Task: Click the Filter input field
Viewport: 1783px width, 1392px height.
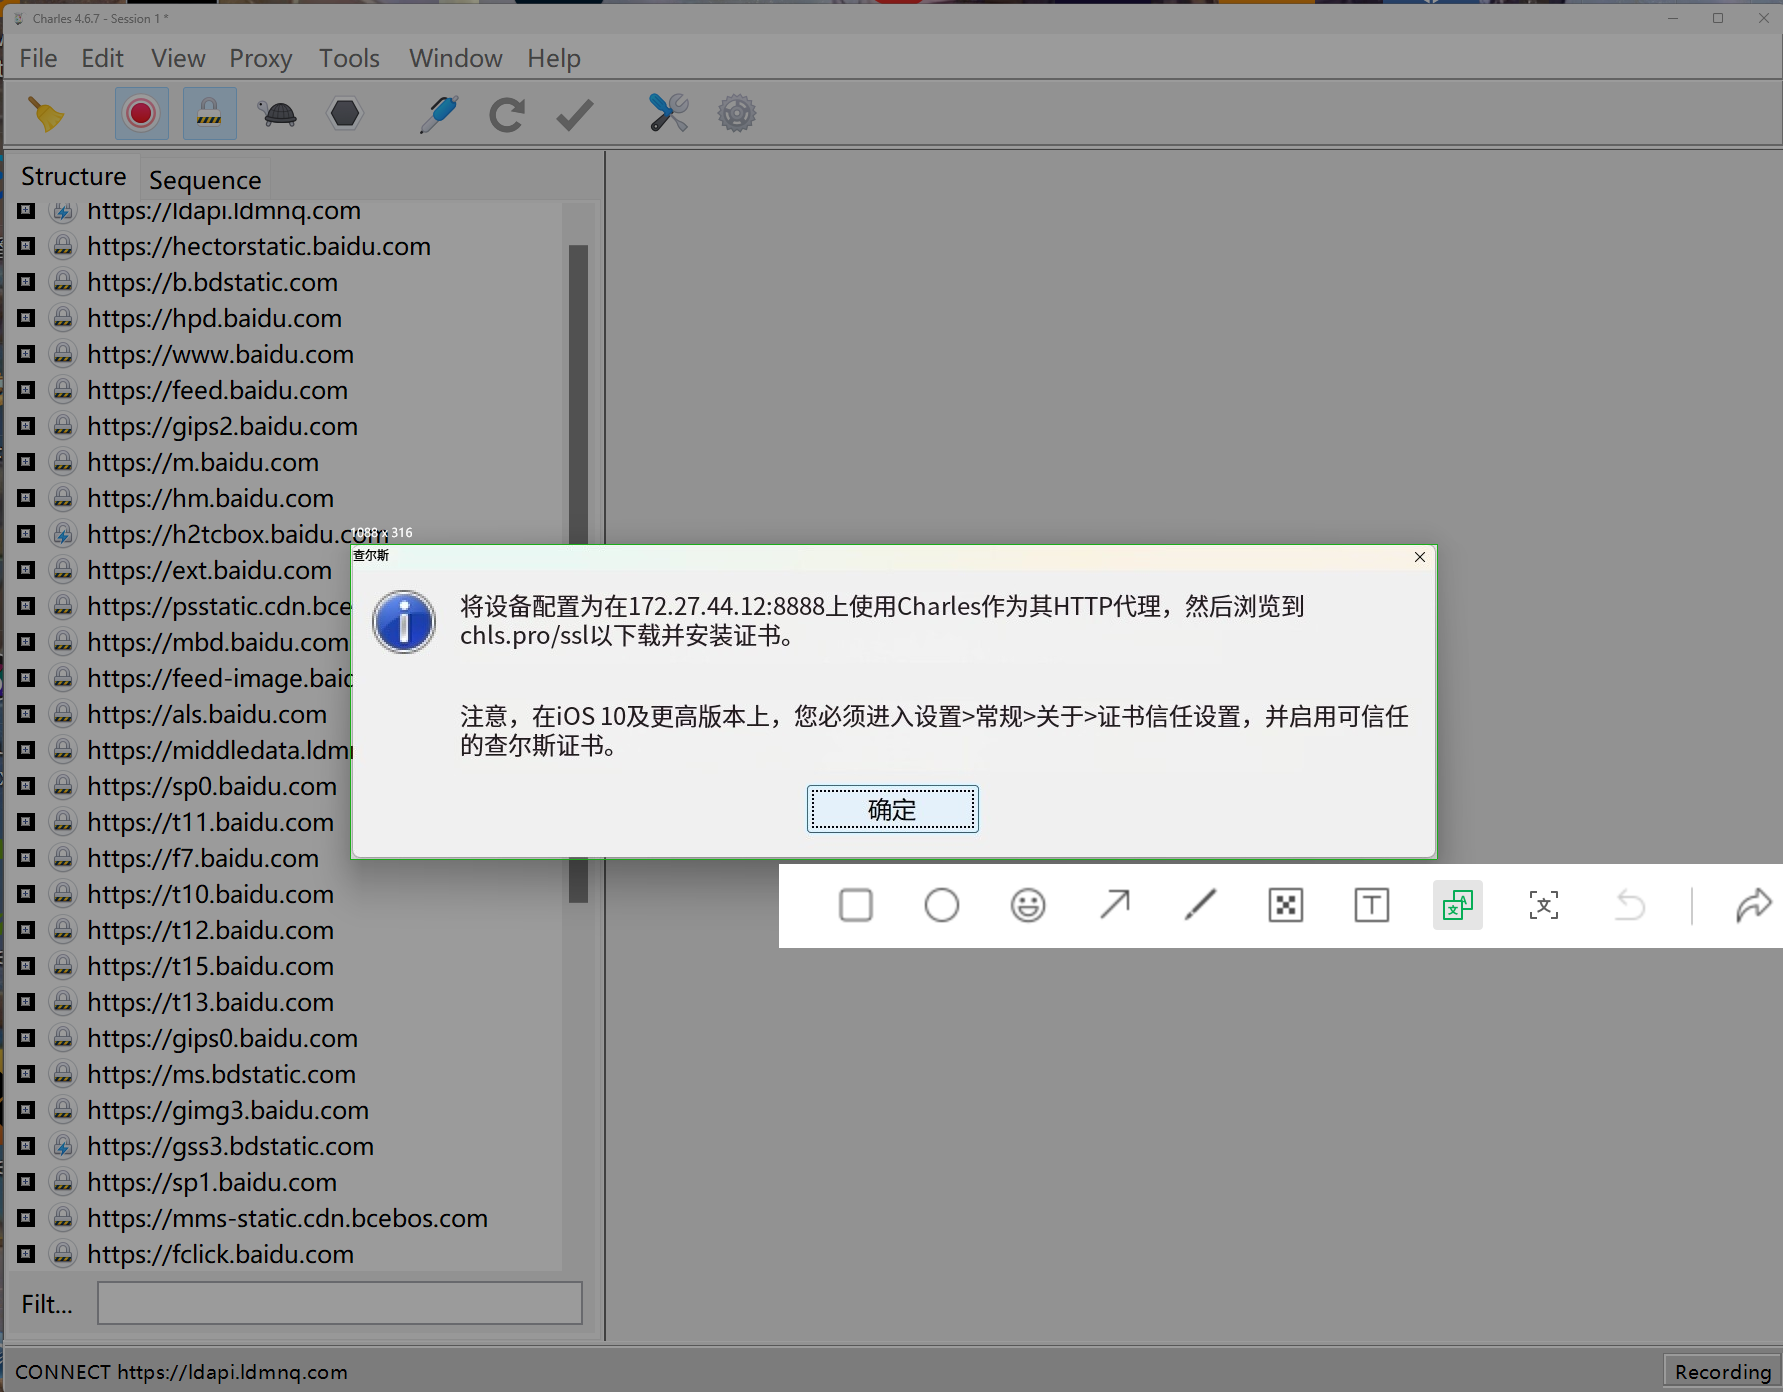Action: tap(340, 1304)
